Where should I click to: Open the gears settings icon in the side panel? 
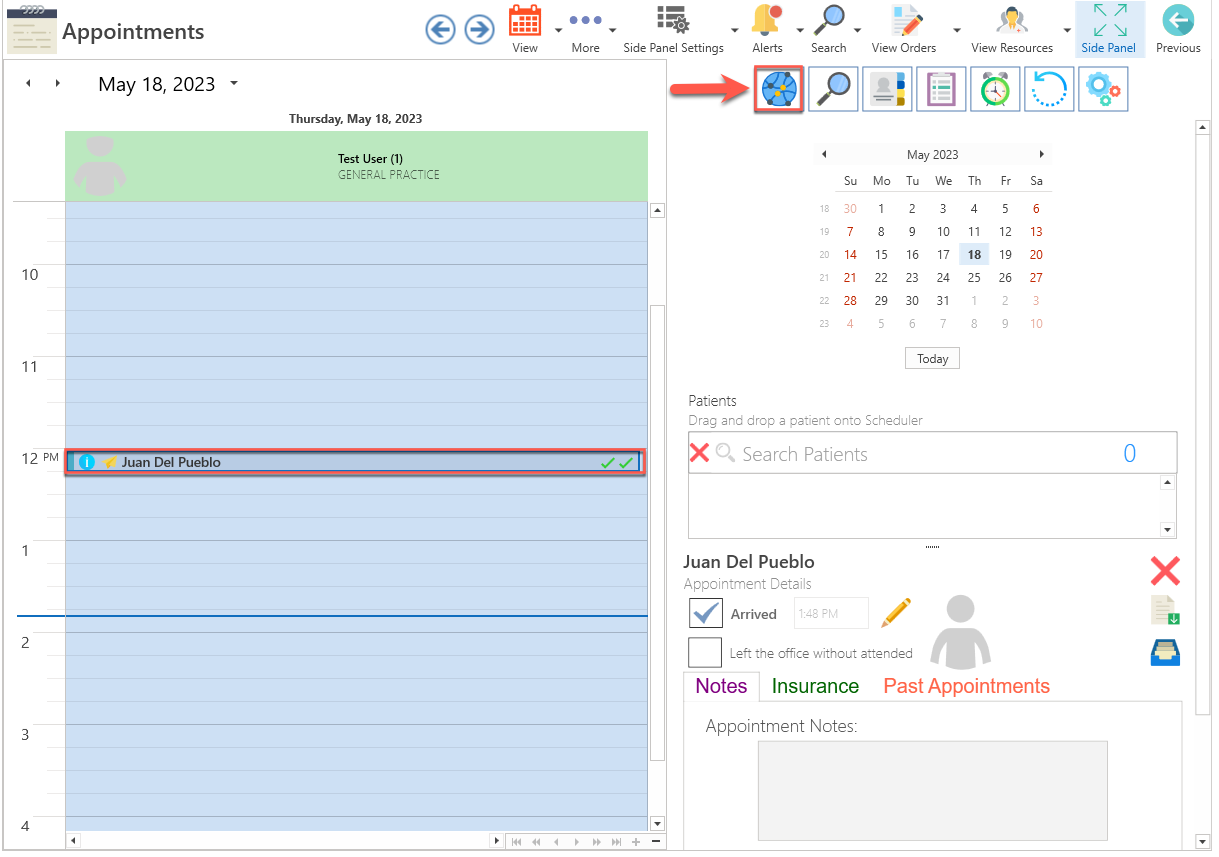click(1103, 90)
